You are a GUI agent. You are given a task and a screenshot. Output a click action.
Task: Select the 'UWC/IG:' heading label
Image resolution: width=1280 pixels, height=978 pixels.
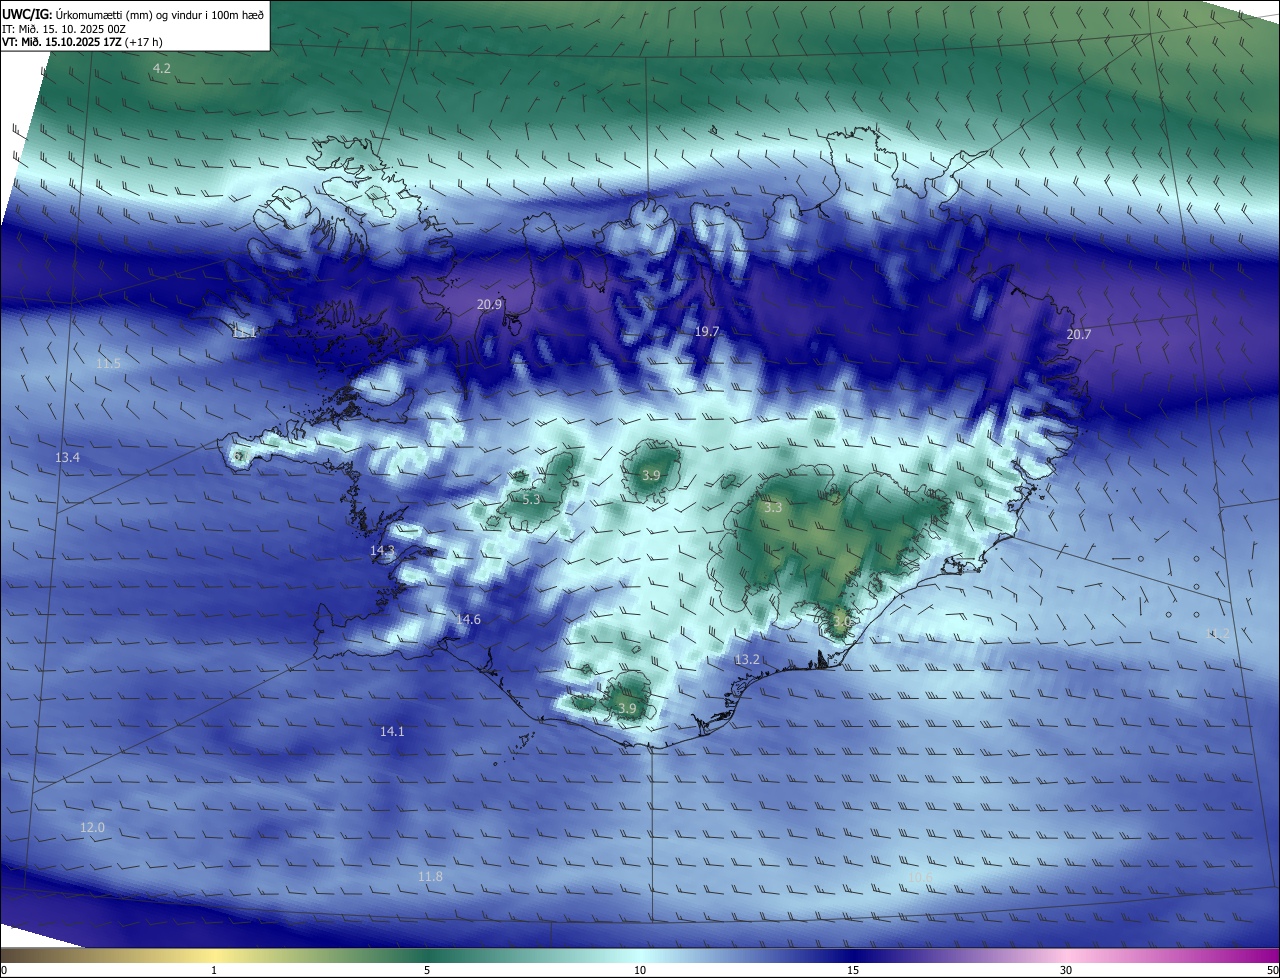[27, 15]
